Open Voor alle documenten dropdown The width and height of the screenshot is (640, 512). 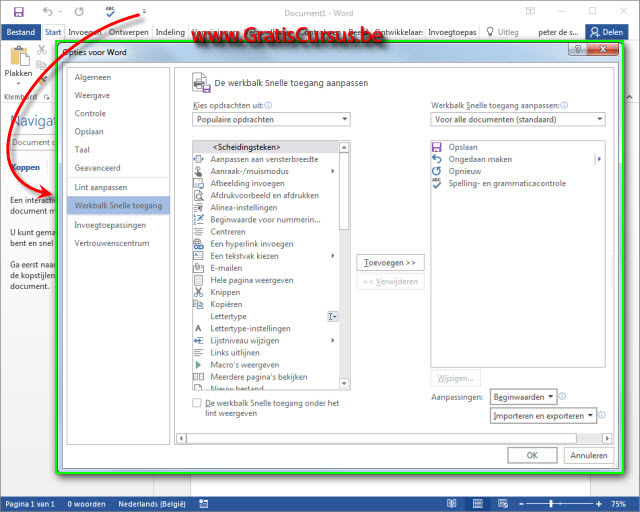(x=518, y=119)
